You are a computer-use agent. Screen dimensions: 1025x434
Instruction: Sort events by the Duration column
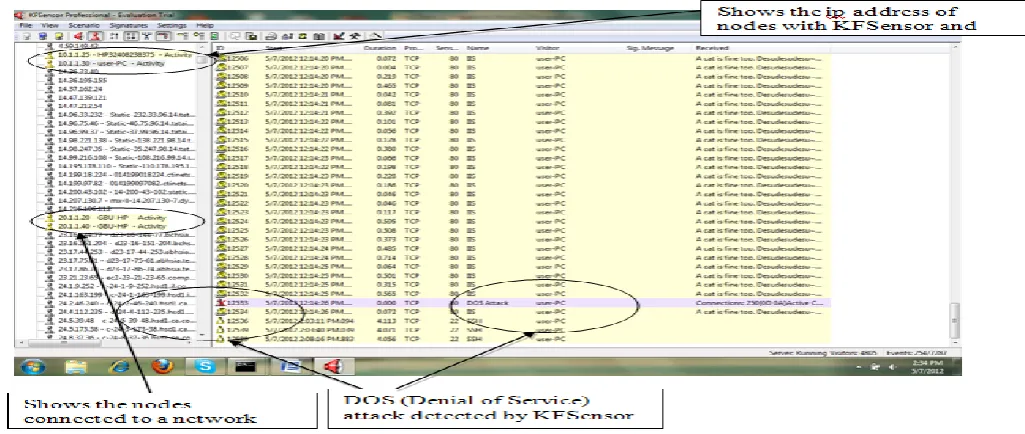(380, 48)
